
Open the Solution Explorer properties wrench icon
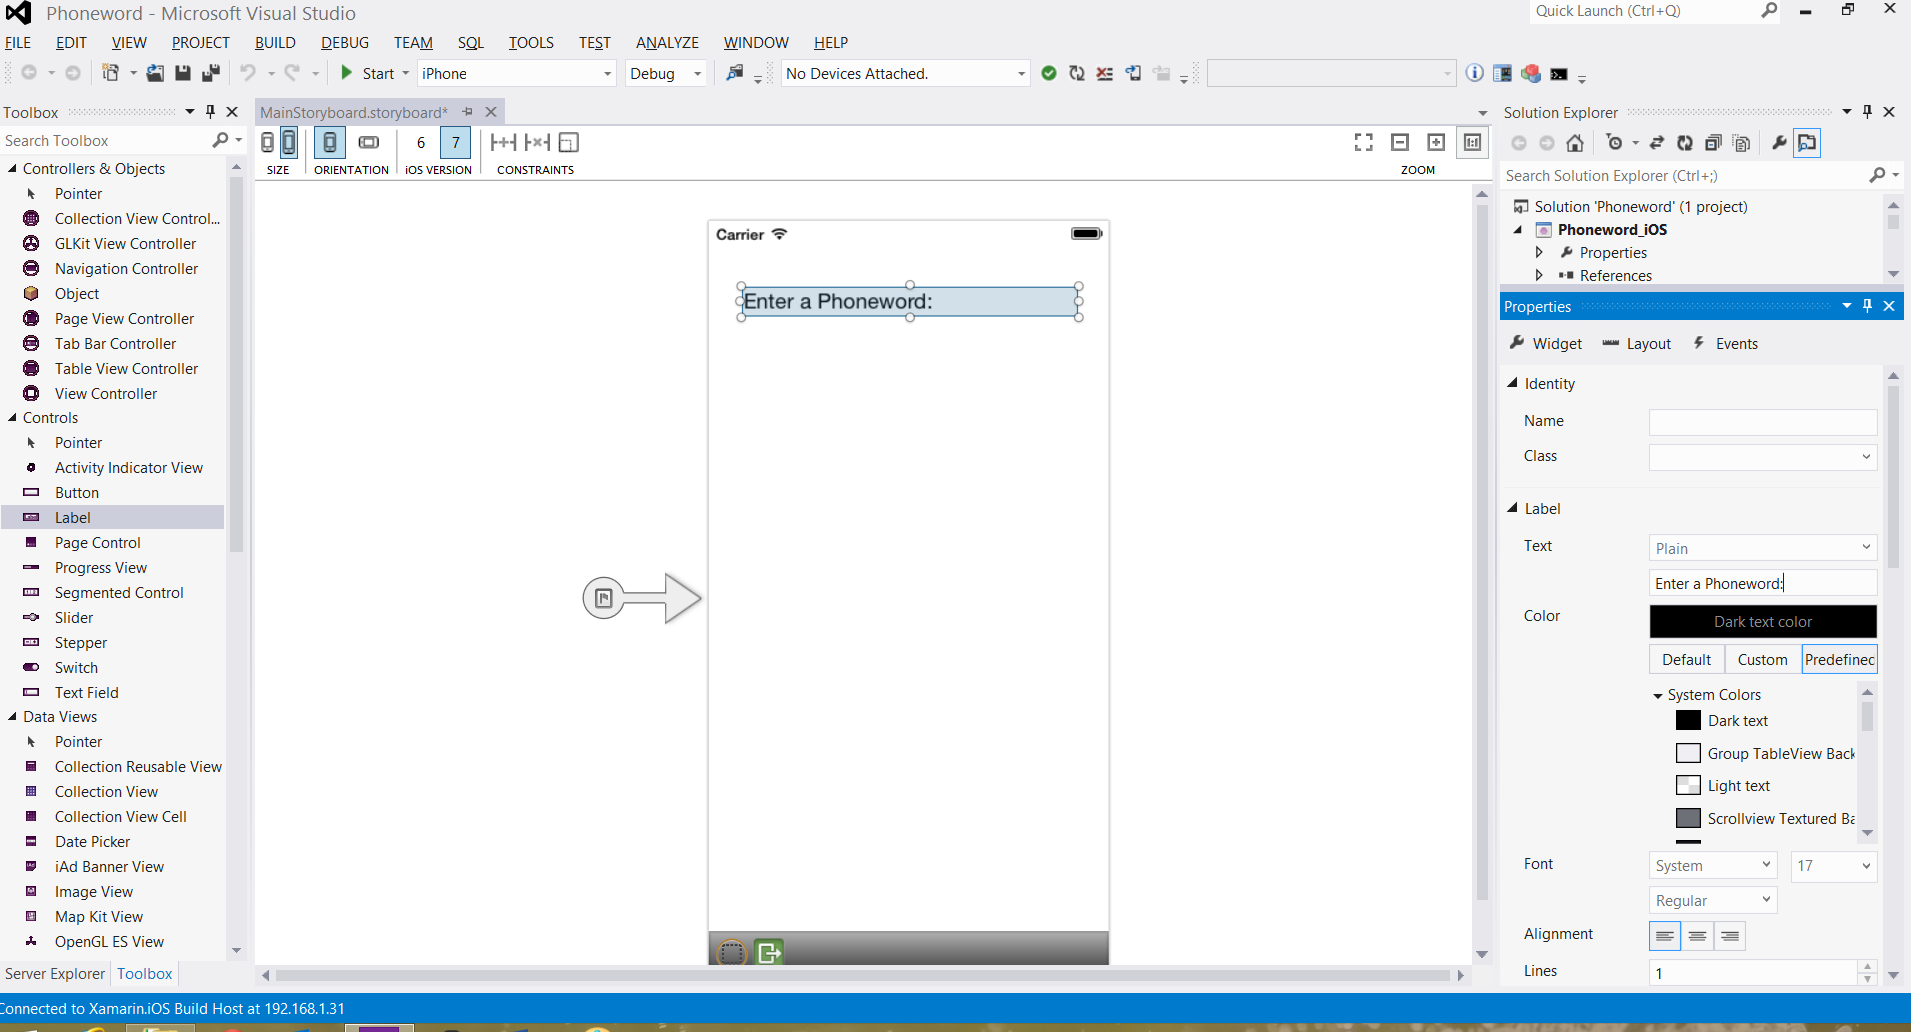1779,143
